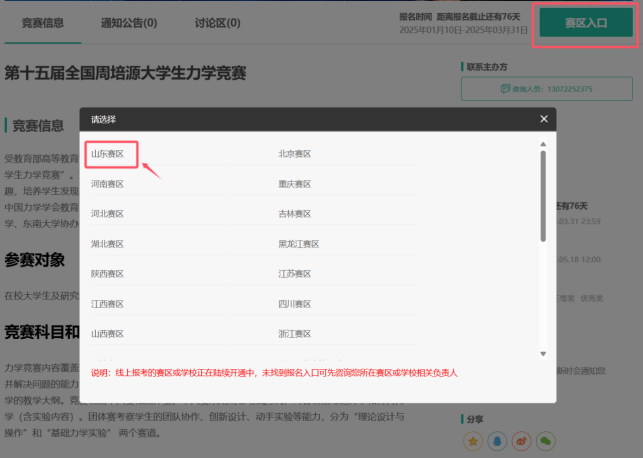Select 黑龙江赛区 option
Screen dimensions: 643x458
tap(299, 244)
